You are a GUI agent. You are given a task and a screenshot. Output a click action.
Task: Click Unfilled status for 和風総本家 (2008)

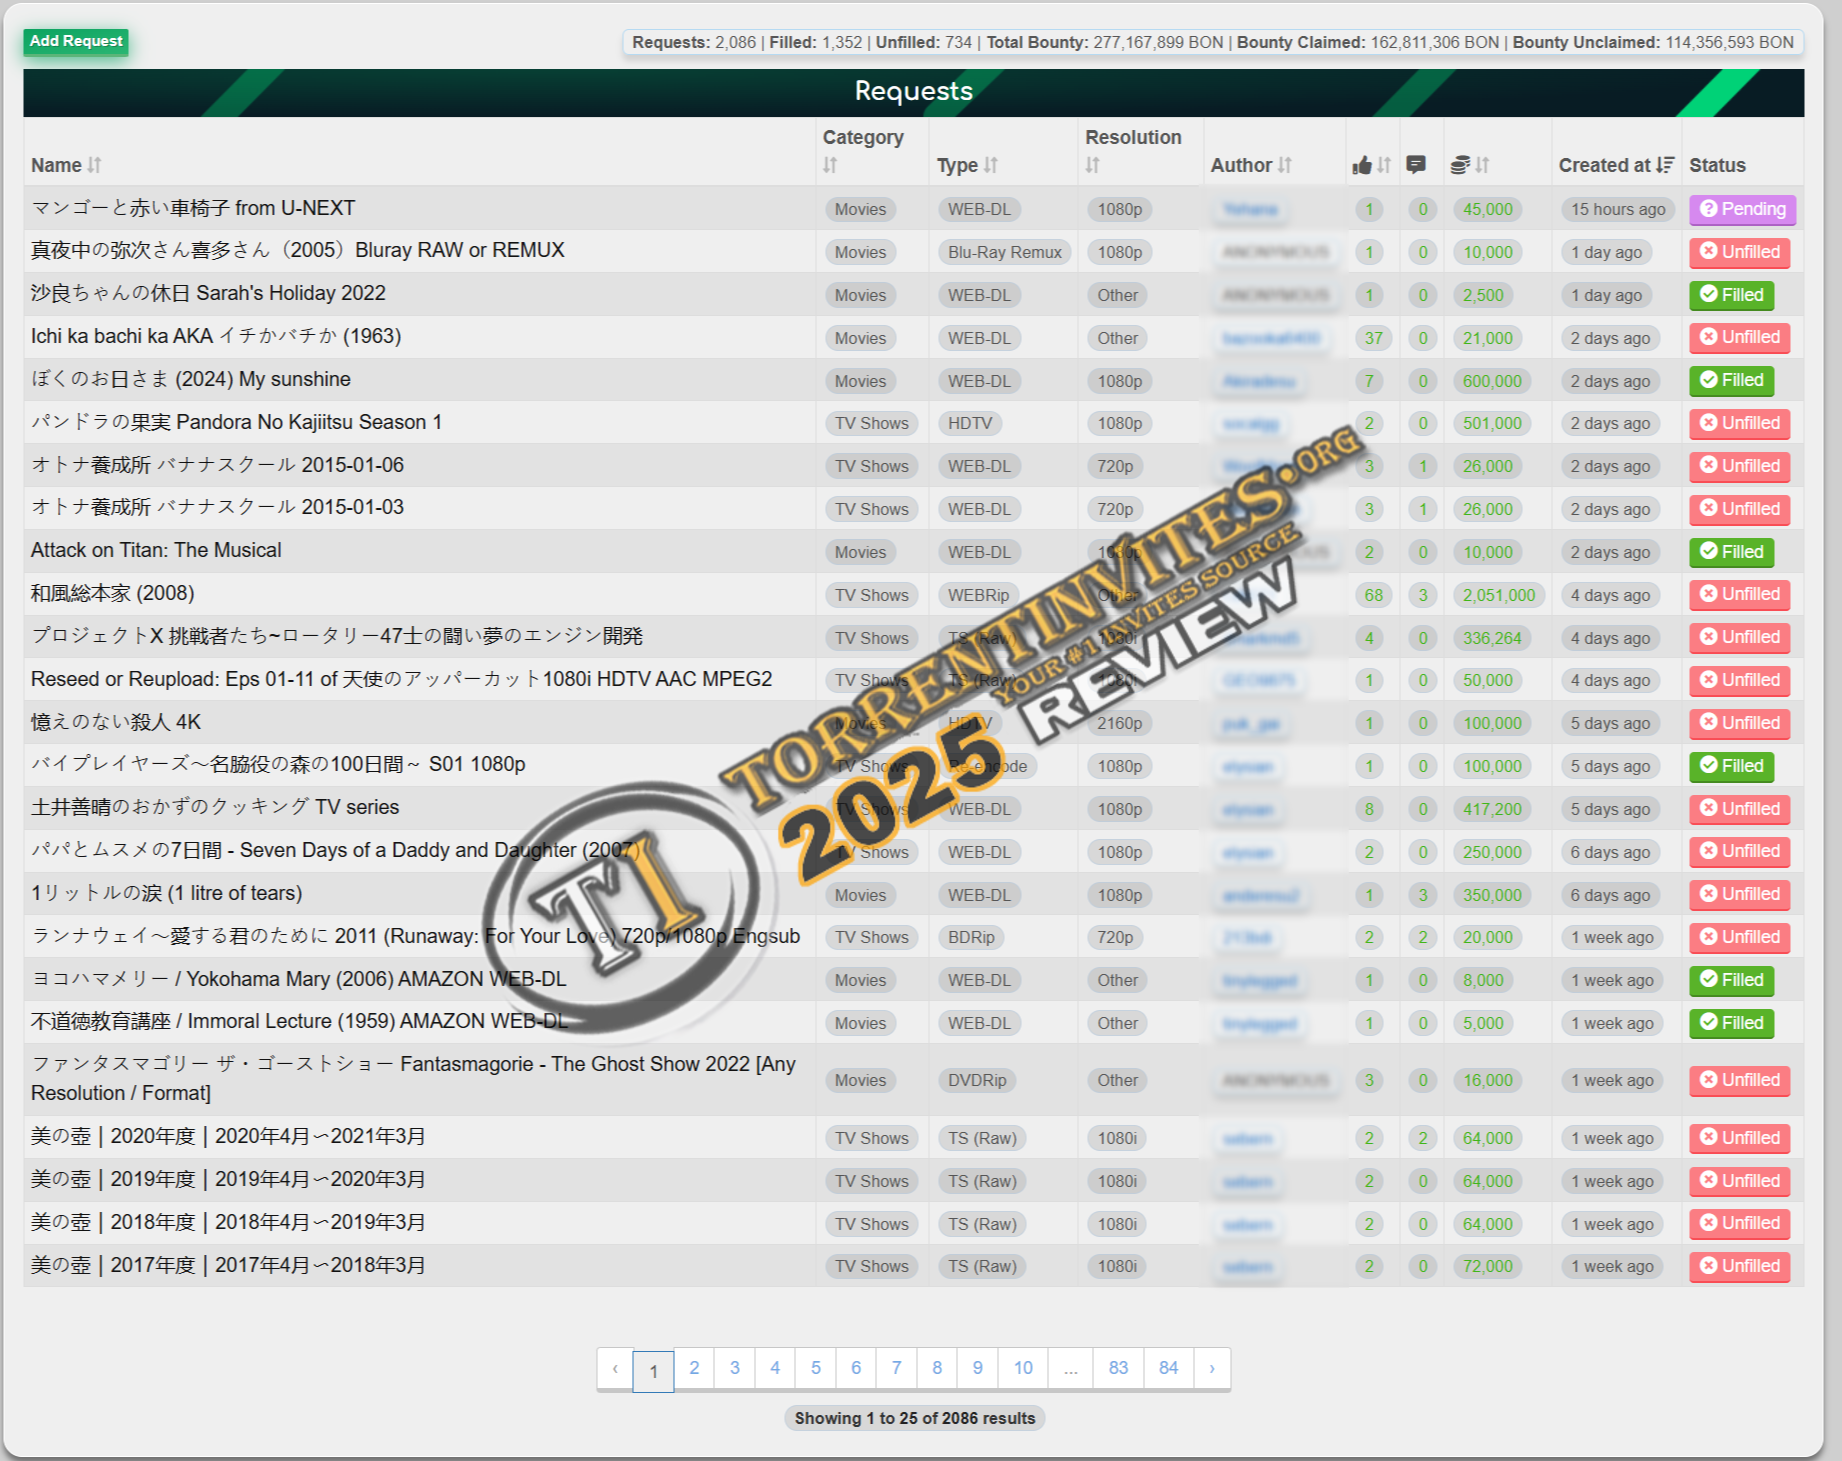click(1740, 594)
